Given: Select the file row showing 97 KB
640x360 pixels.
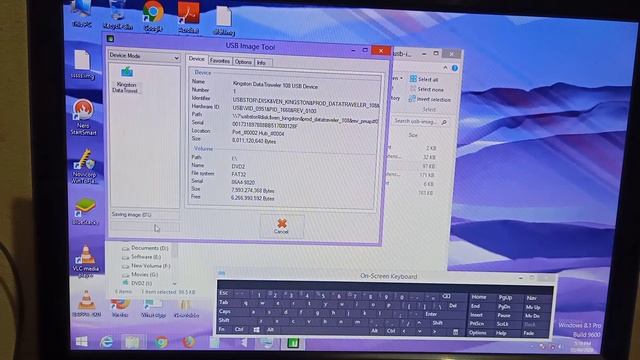Looking at the screenshot, I should pos(413,166).
